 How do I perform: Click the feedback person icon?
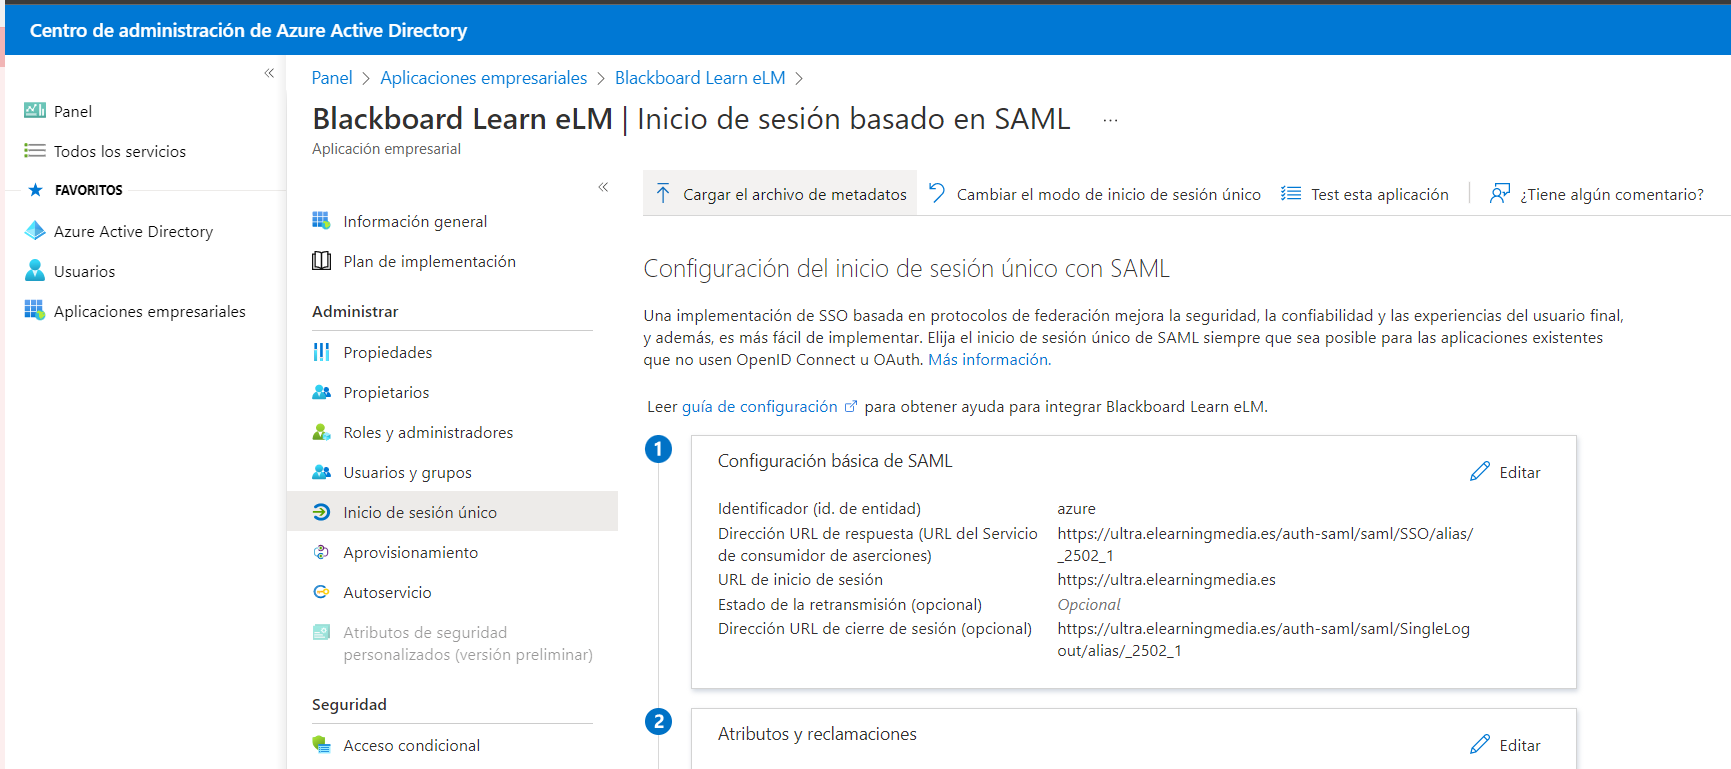point(1500,193)
